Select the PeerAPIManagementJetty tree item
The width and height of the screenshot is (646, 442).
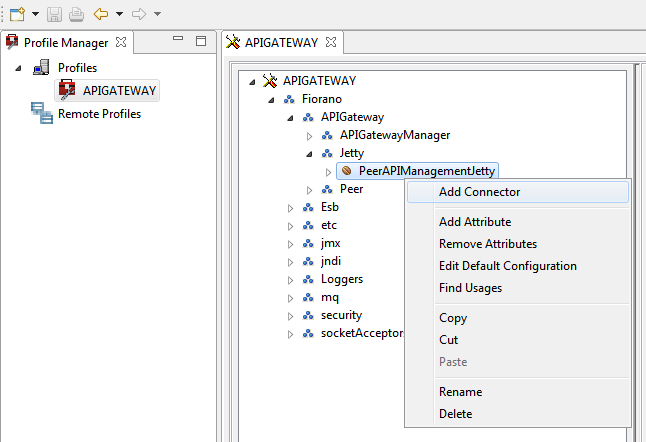[427, 171]
